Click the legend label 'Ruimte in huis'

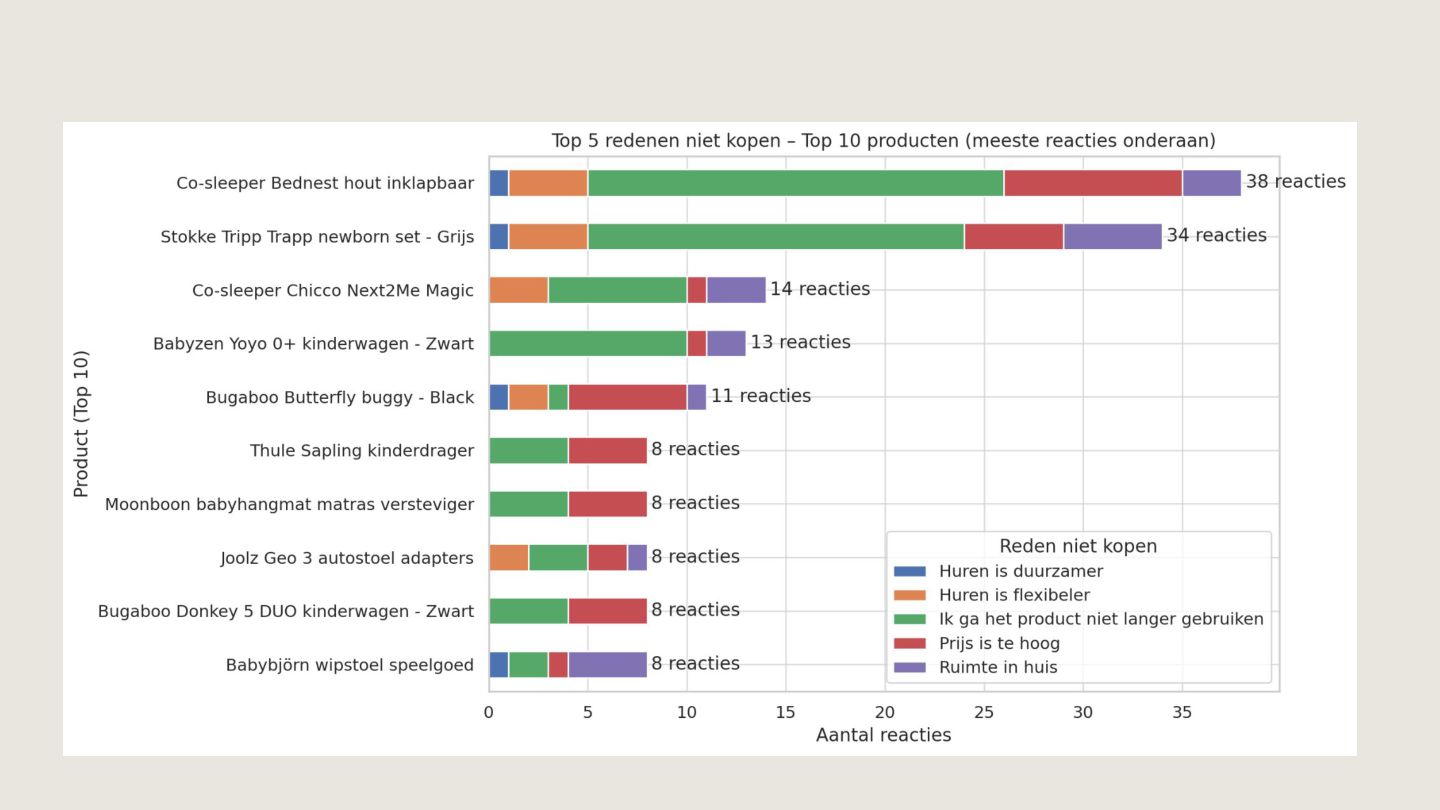coord(998,668)
